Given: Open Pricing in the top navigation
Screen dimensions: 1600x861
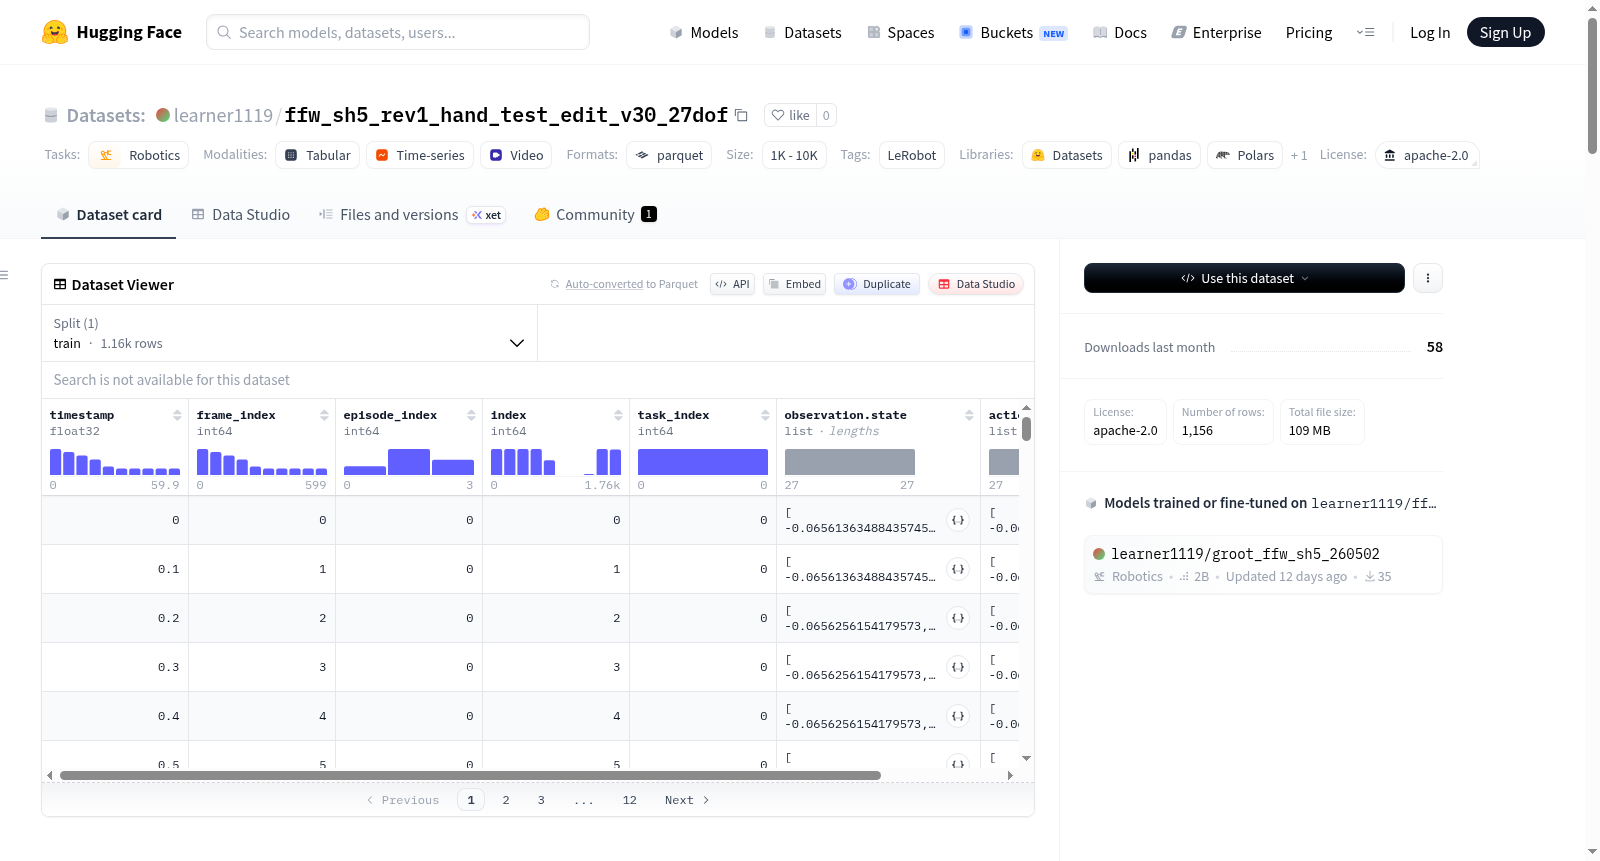Looking at the screenshot, I should coord(1309,32).
